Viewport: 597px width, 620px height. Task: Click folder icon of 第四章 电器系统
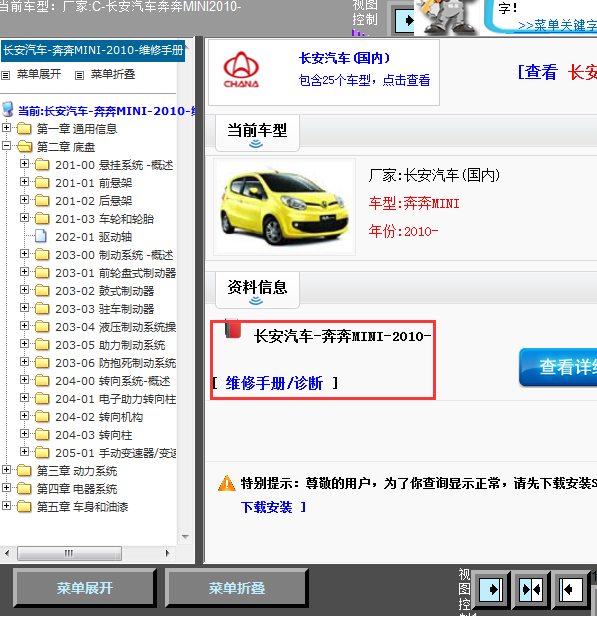24,488
